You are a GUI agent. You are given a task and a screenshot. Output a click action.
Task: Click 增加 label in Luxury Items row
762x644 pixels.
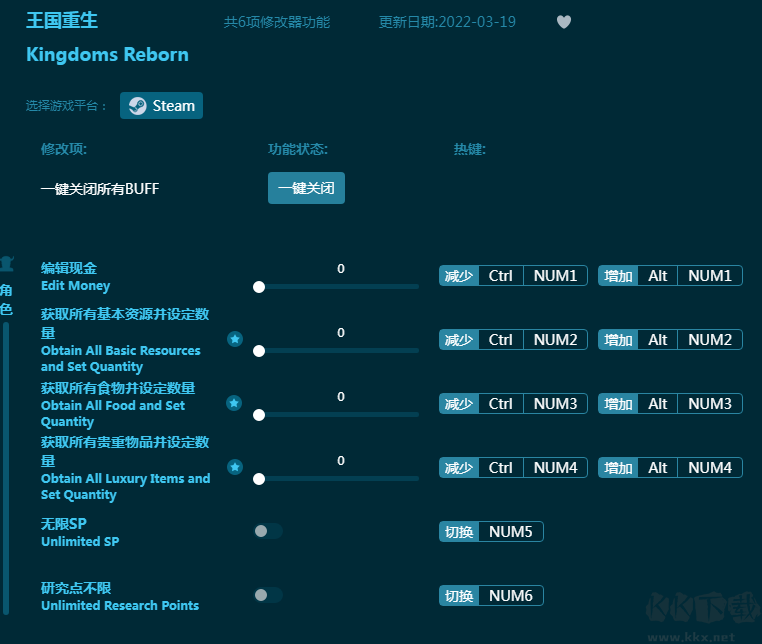[x=618, y=468]
